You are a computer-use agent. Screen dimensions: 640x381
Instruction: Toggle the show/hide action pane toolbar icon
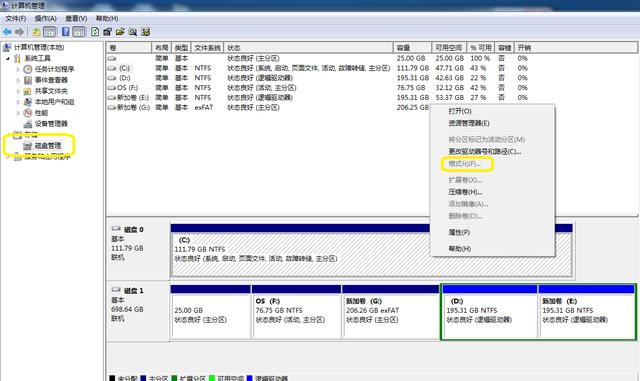point(78,32)
